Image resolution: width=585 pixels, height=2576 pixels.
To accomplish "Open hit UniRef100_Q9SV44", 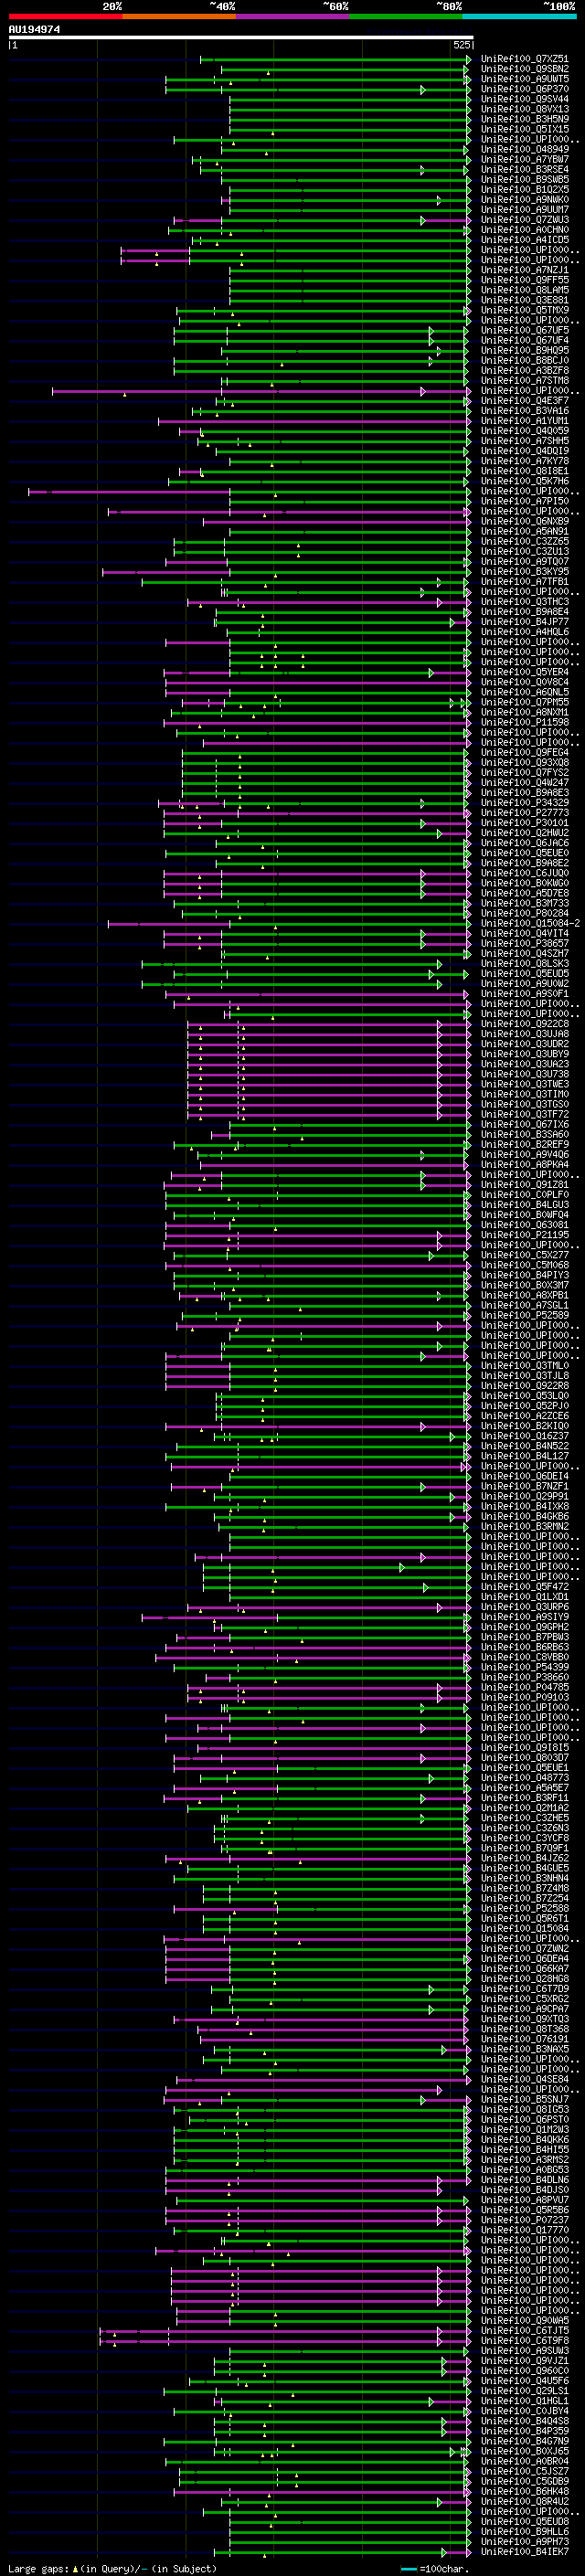I will pyautogui.click(x=524, y=100).
